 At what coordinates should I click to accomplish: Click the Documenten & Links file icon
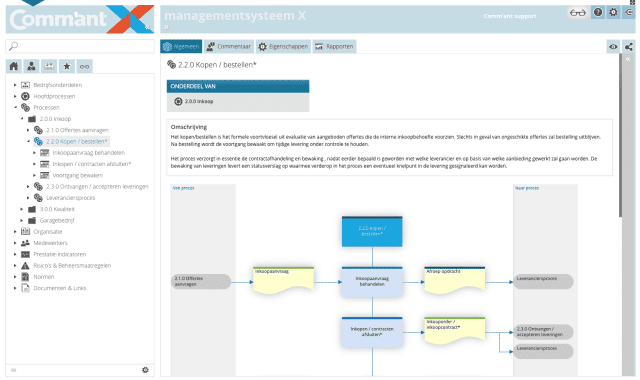pos(25,288)
